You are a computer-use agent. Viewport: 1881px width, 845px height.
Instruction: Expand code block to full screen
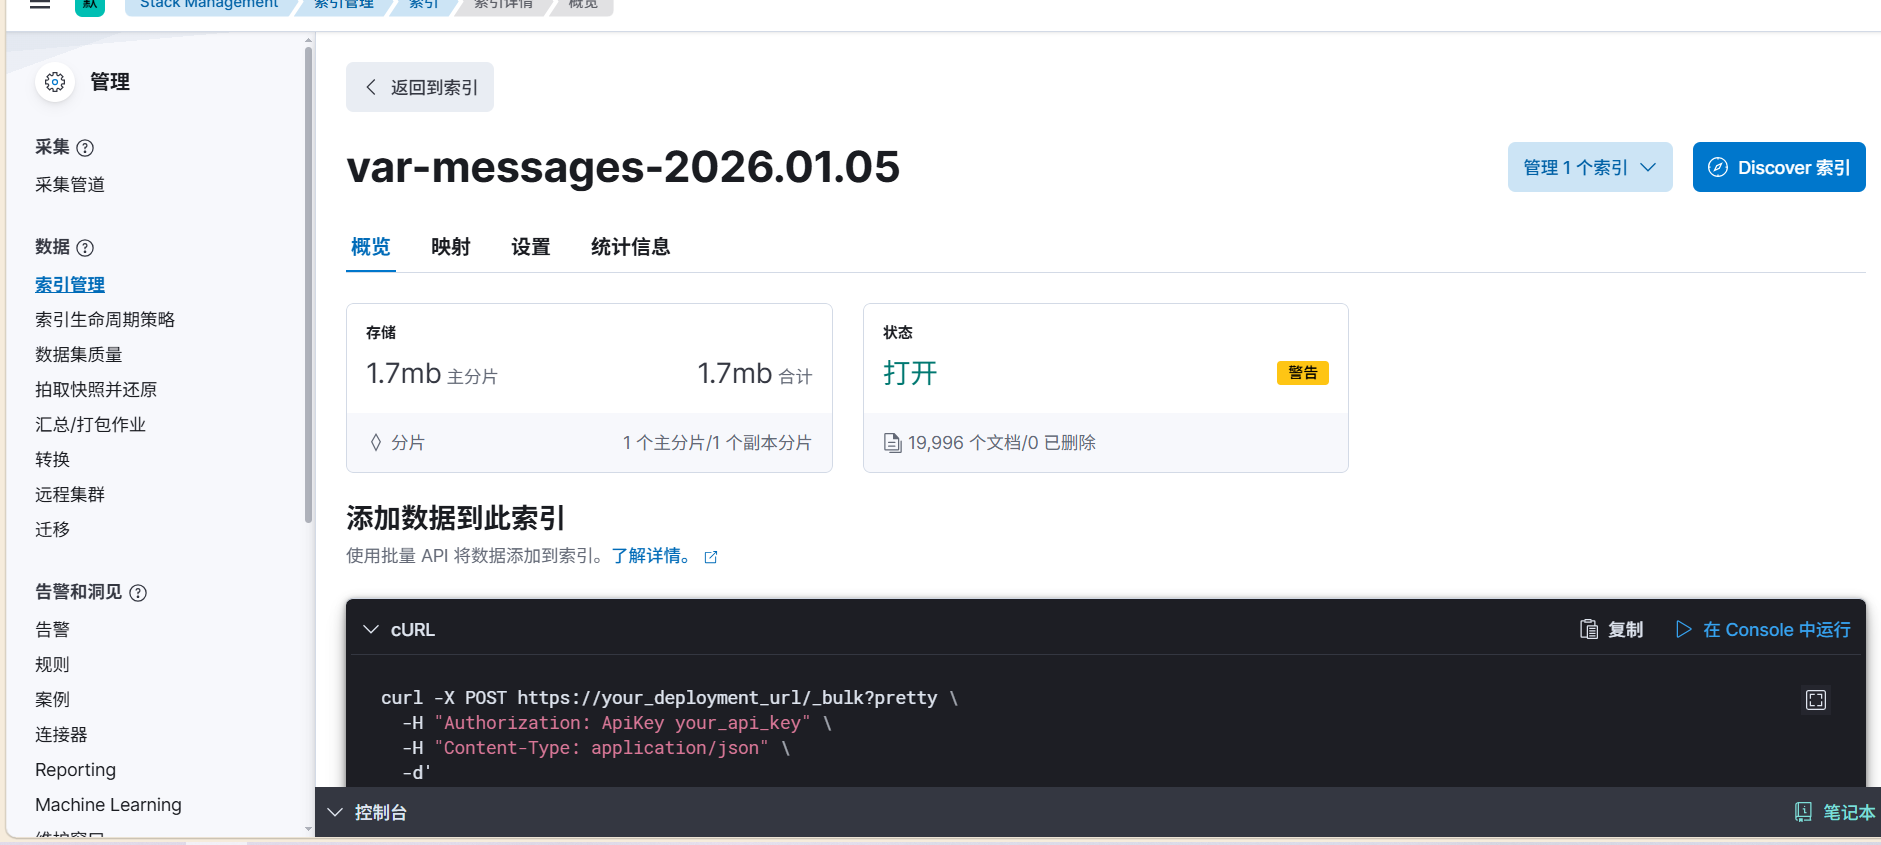point(1816,700)
